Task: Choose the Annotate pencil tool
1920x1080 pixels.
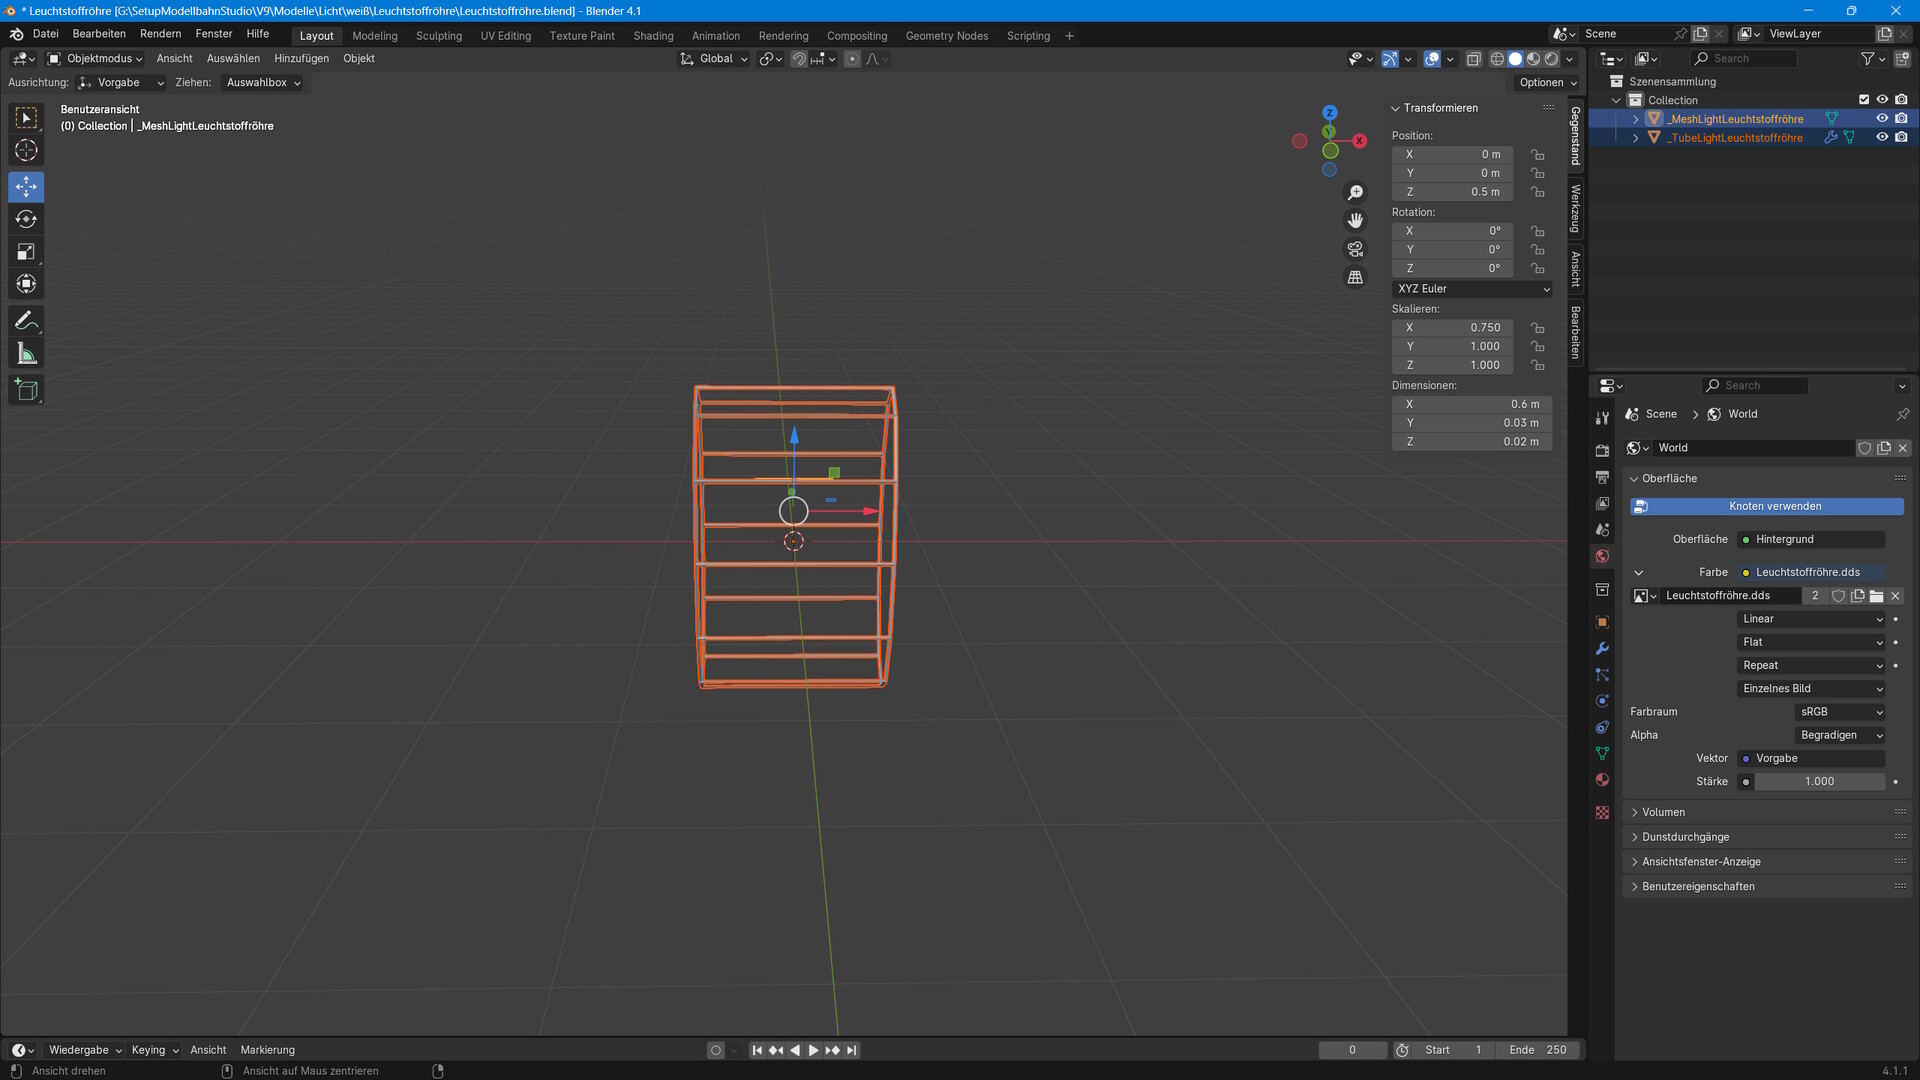Action: click(26, 321)
